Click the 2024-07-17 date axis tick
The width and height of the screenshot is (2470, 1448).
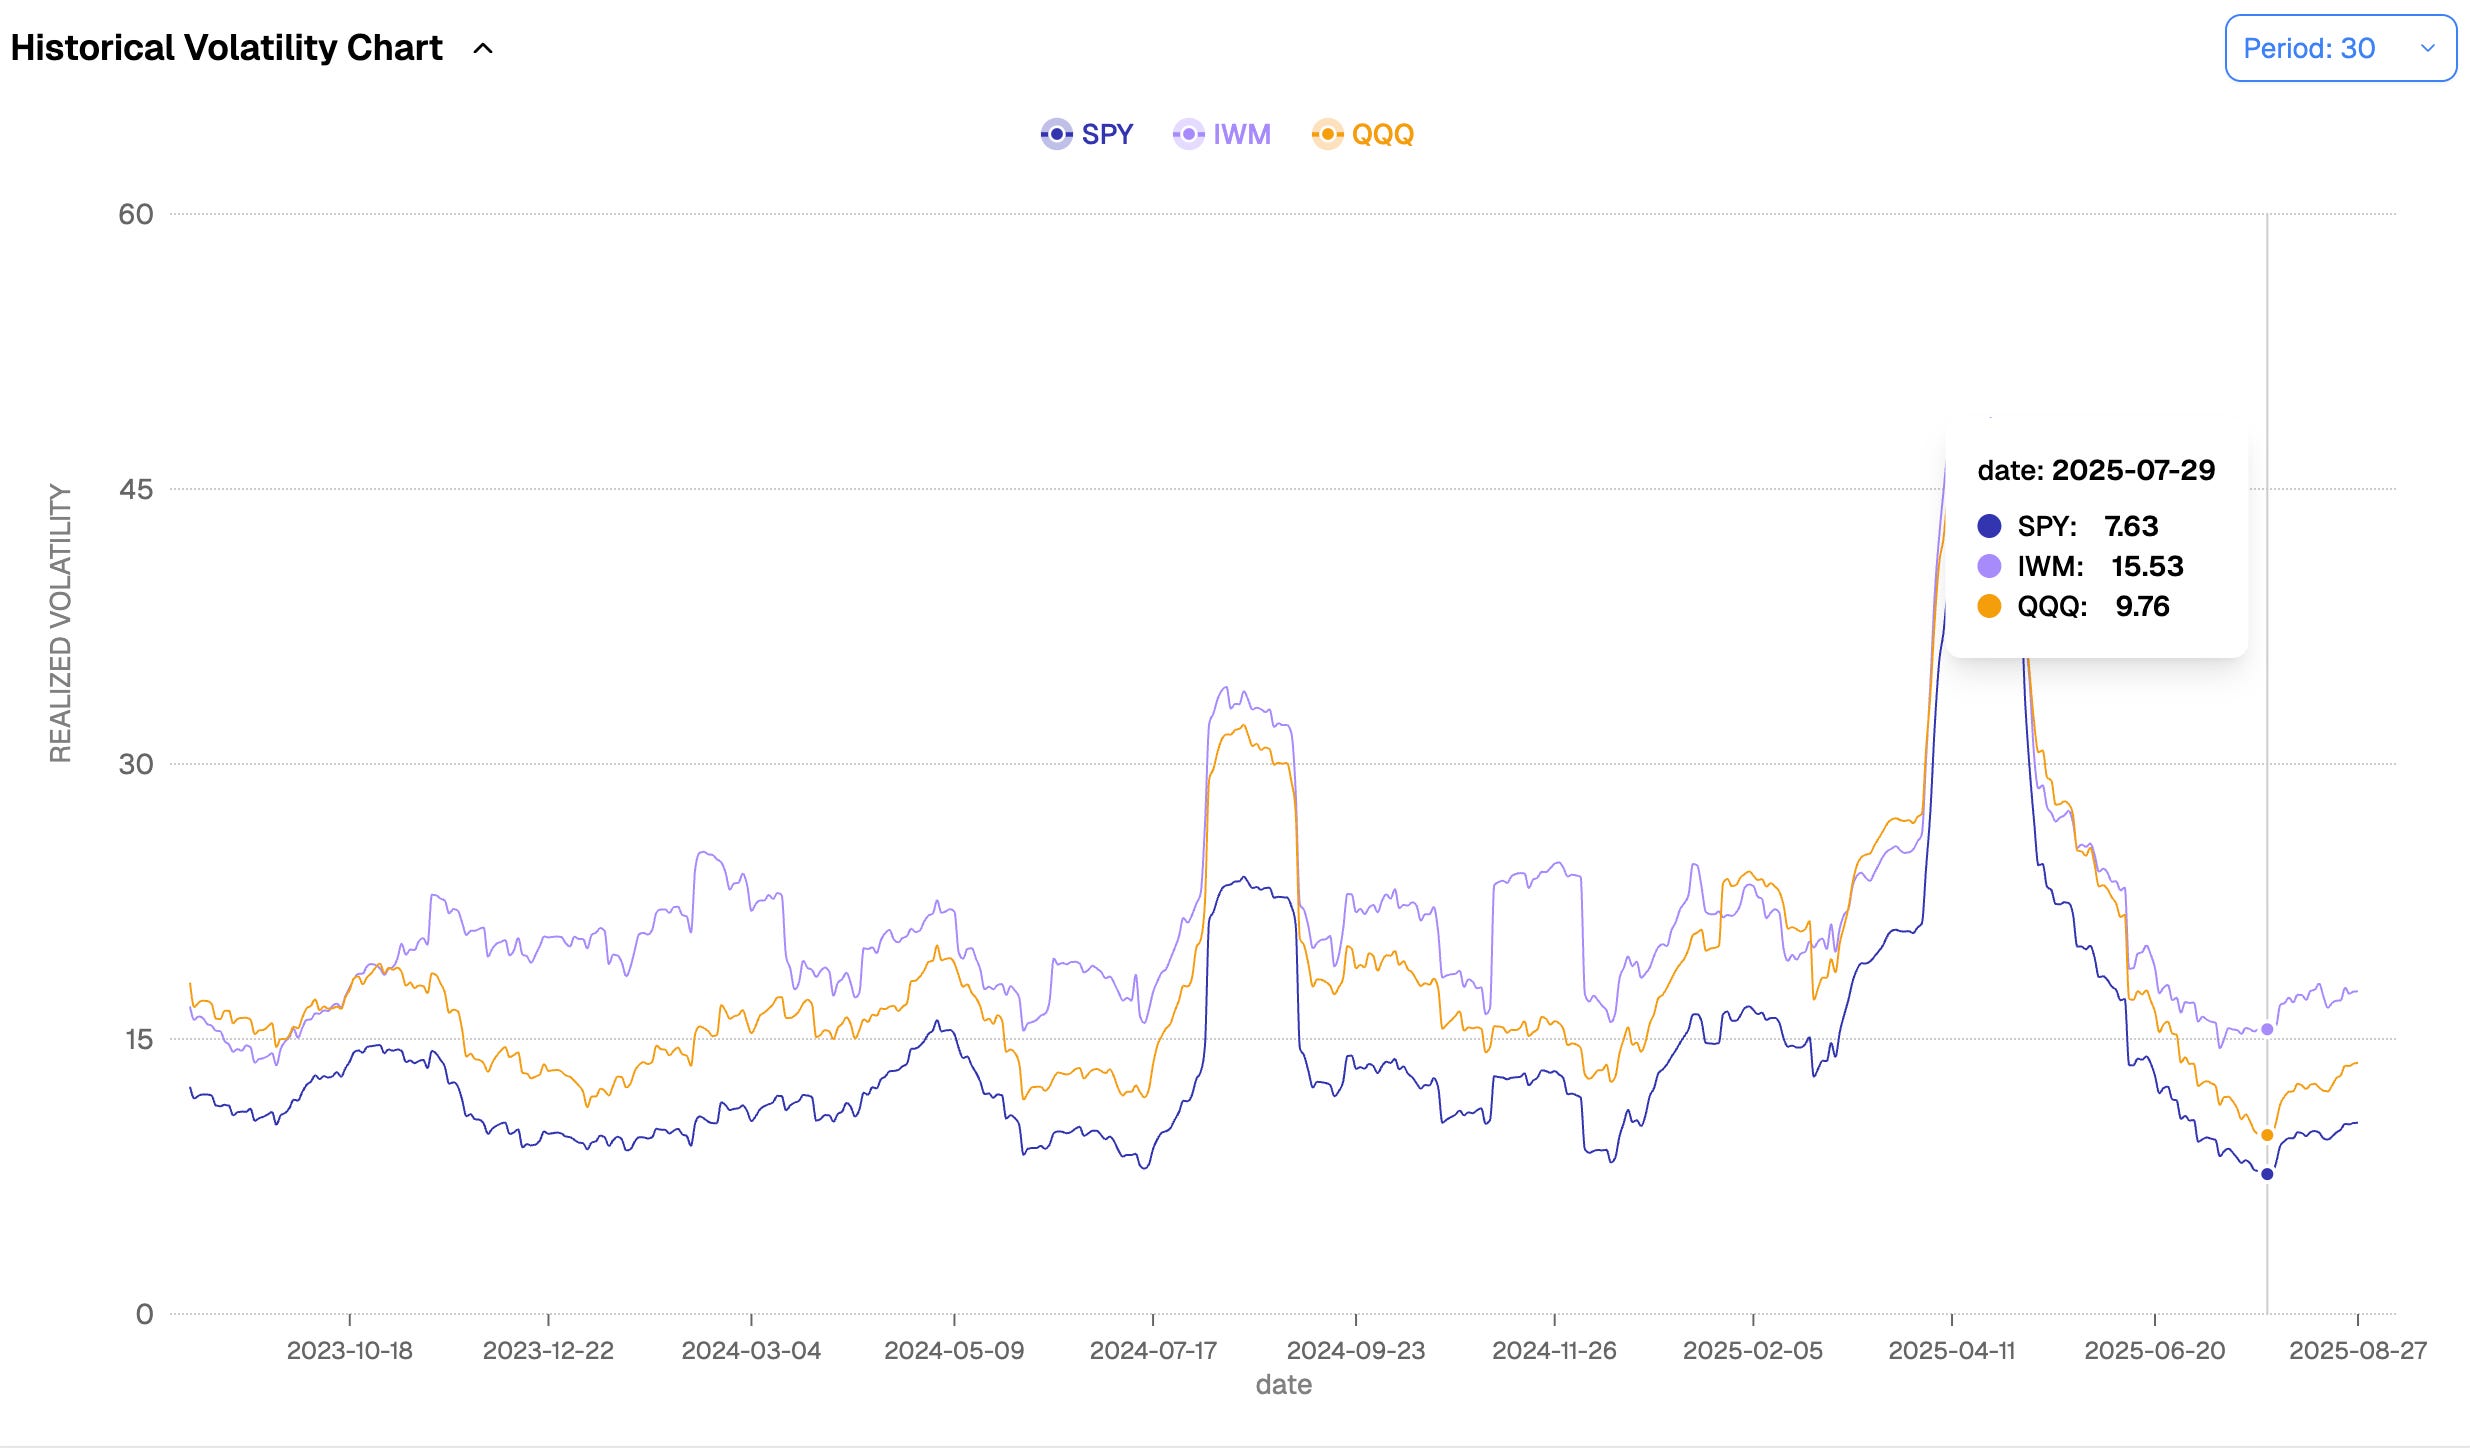[1153, 1350]
